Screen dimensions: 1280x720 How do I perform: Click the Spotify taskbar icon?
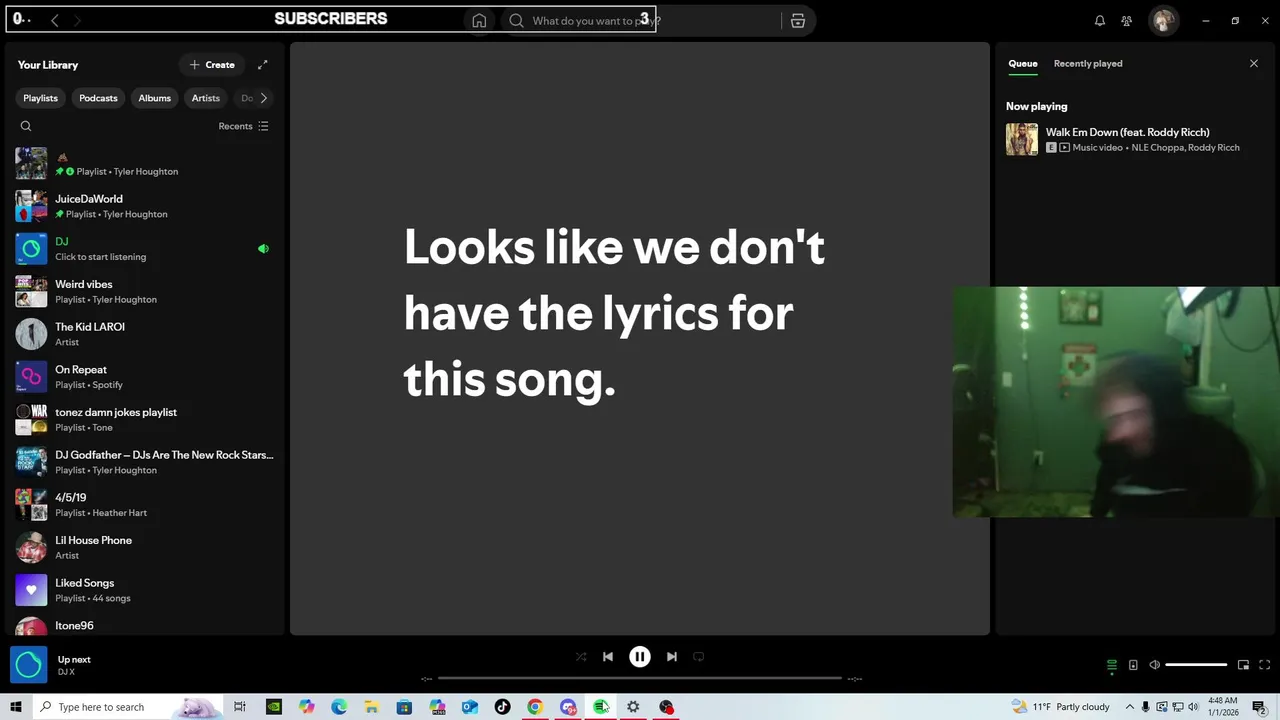(600, 707)
